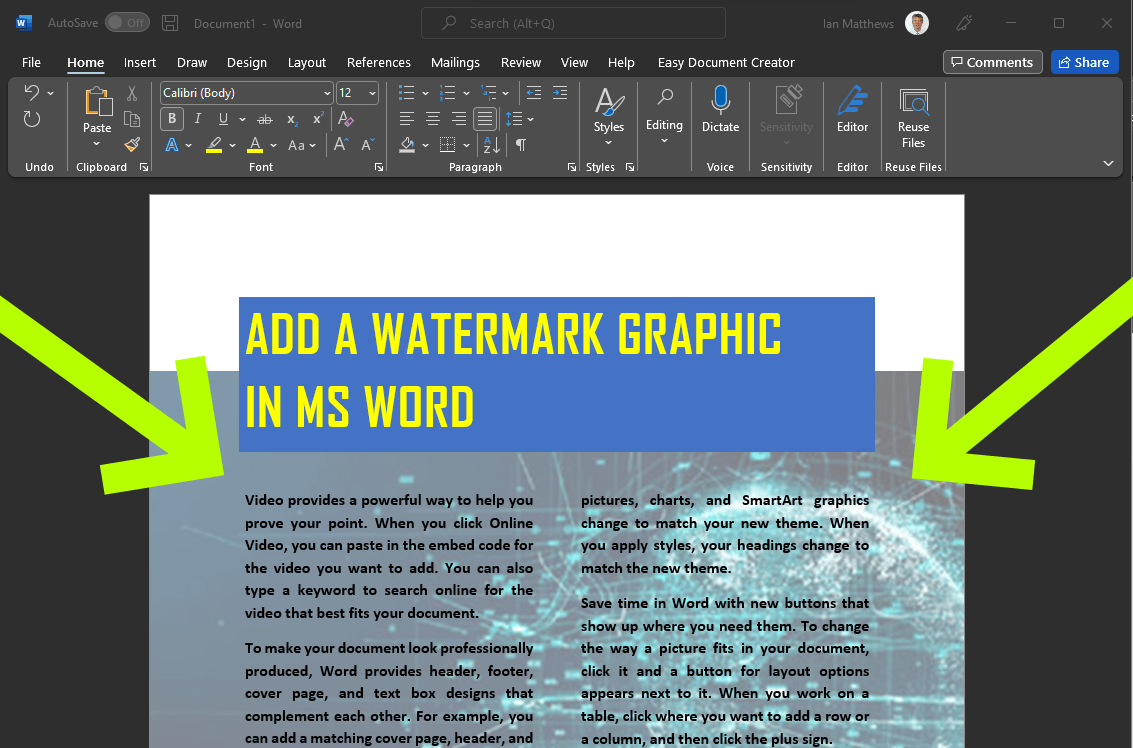The image size is (1133, 748).
Task: Click the Cut scissors icon
Action: tap(131, 94)
